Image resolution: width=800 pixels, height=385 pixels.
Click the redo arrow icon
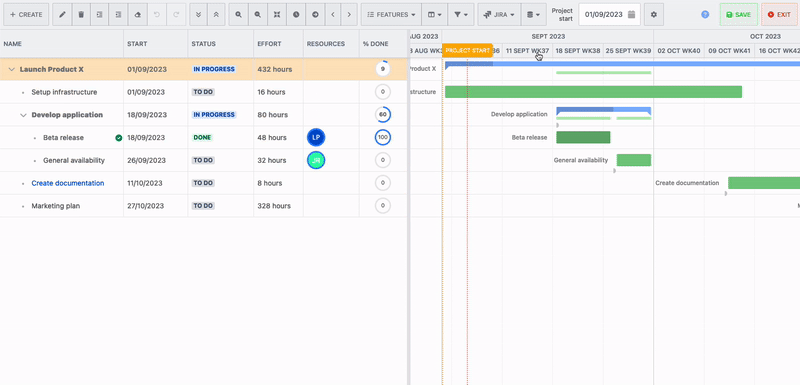(176, 15)
